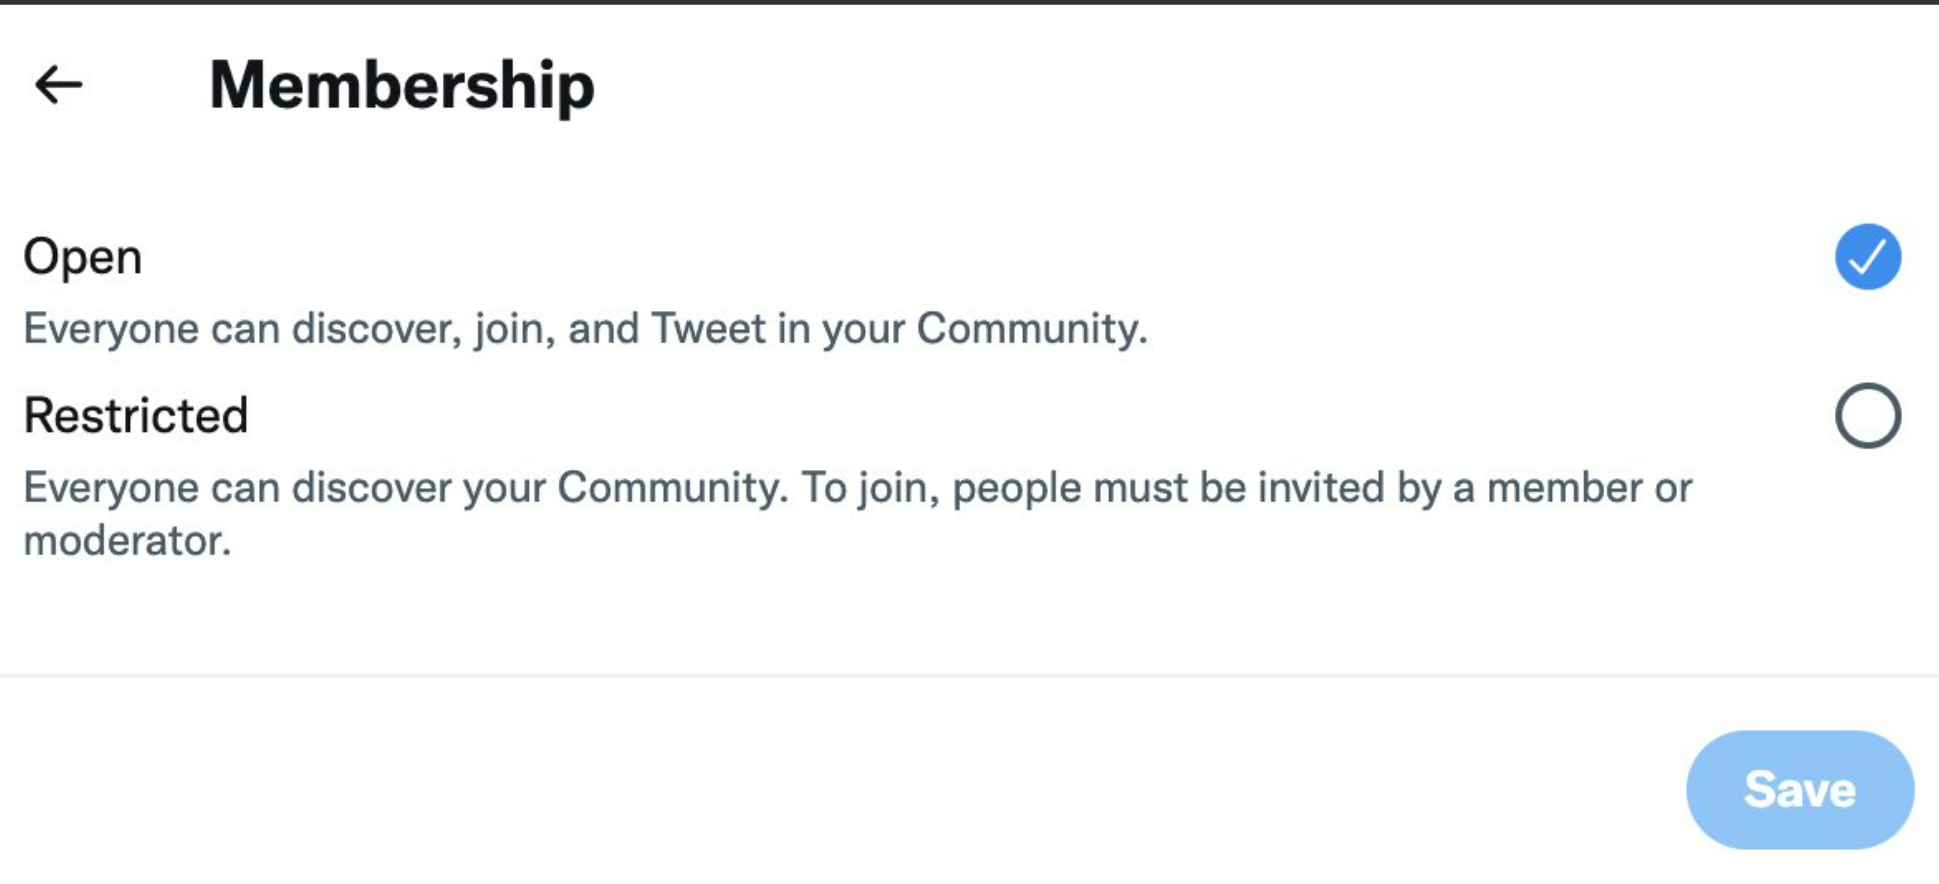This screenshot has height=884, width=1939.
Task: Click the Membership page heading
Action: click(402, 85)
